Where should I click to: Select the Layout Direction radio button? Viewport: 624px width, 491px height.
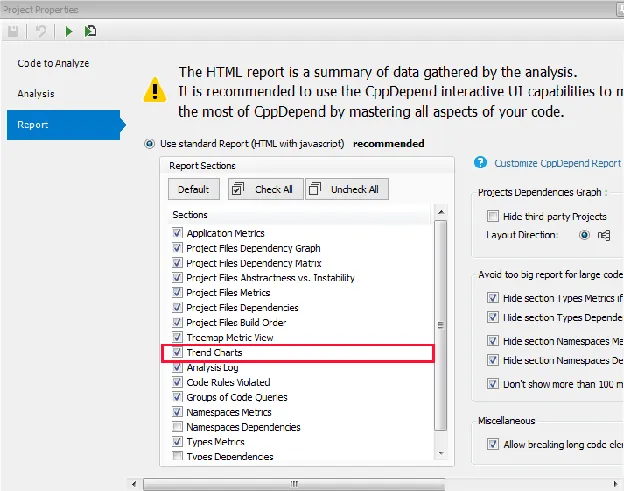[x=584, y=235]
